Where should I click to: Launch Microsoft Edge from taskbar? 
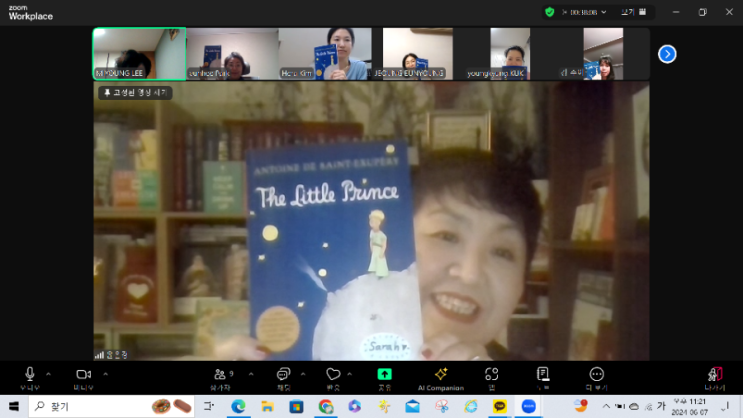238,407
